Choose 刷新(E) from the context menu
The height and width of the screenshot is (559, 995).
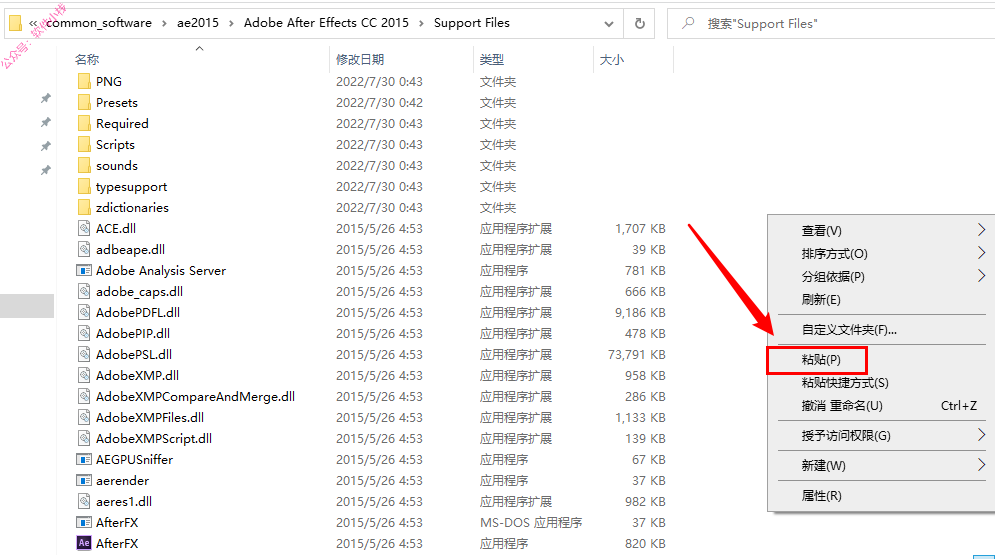coord(820,299)
